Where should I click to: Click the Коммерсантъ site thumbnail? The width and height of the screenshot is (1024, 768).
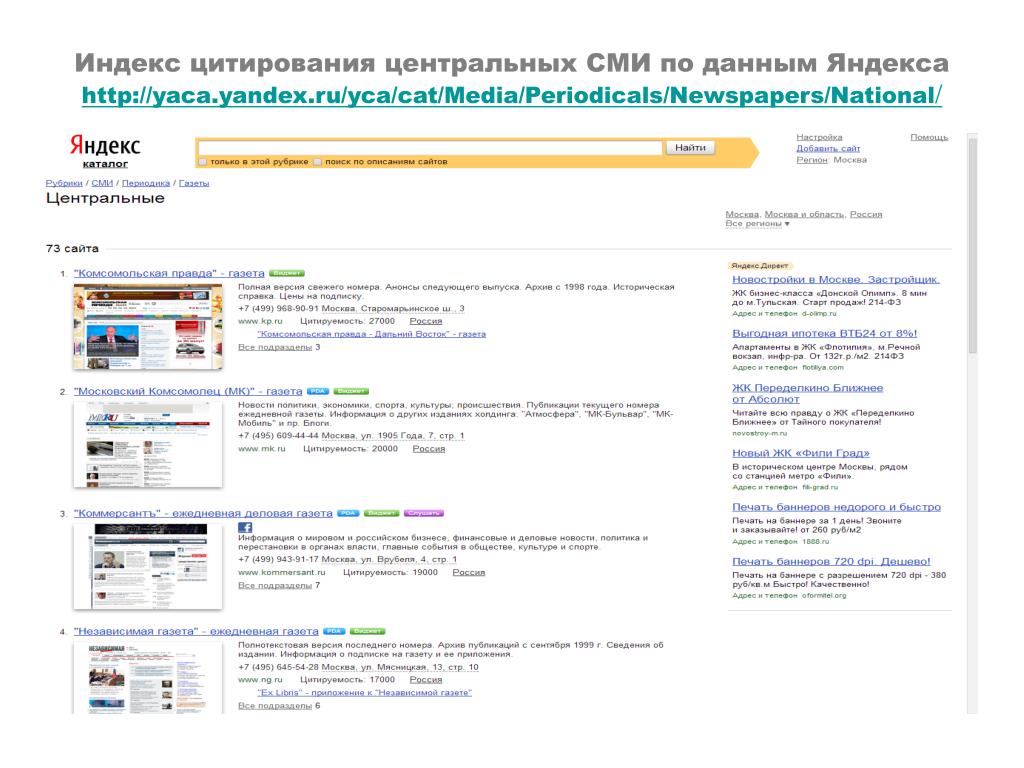click(x=148, y=566)
